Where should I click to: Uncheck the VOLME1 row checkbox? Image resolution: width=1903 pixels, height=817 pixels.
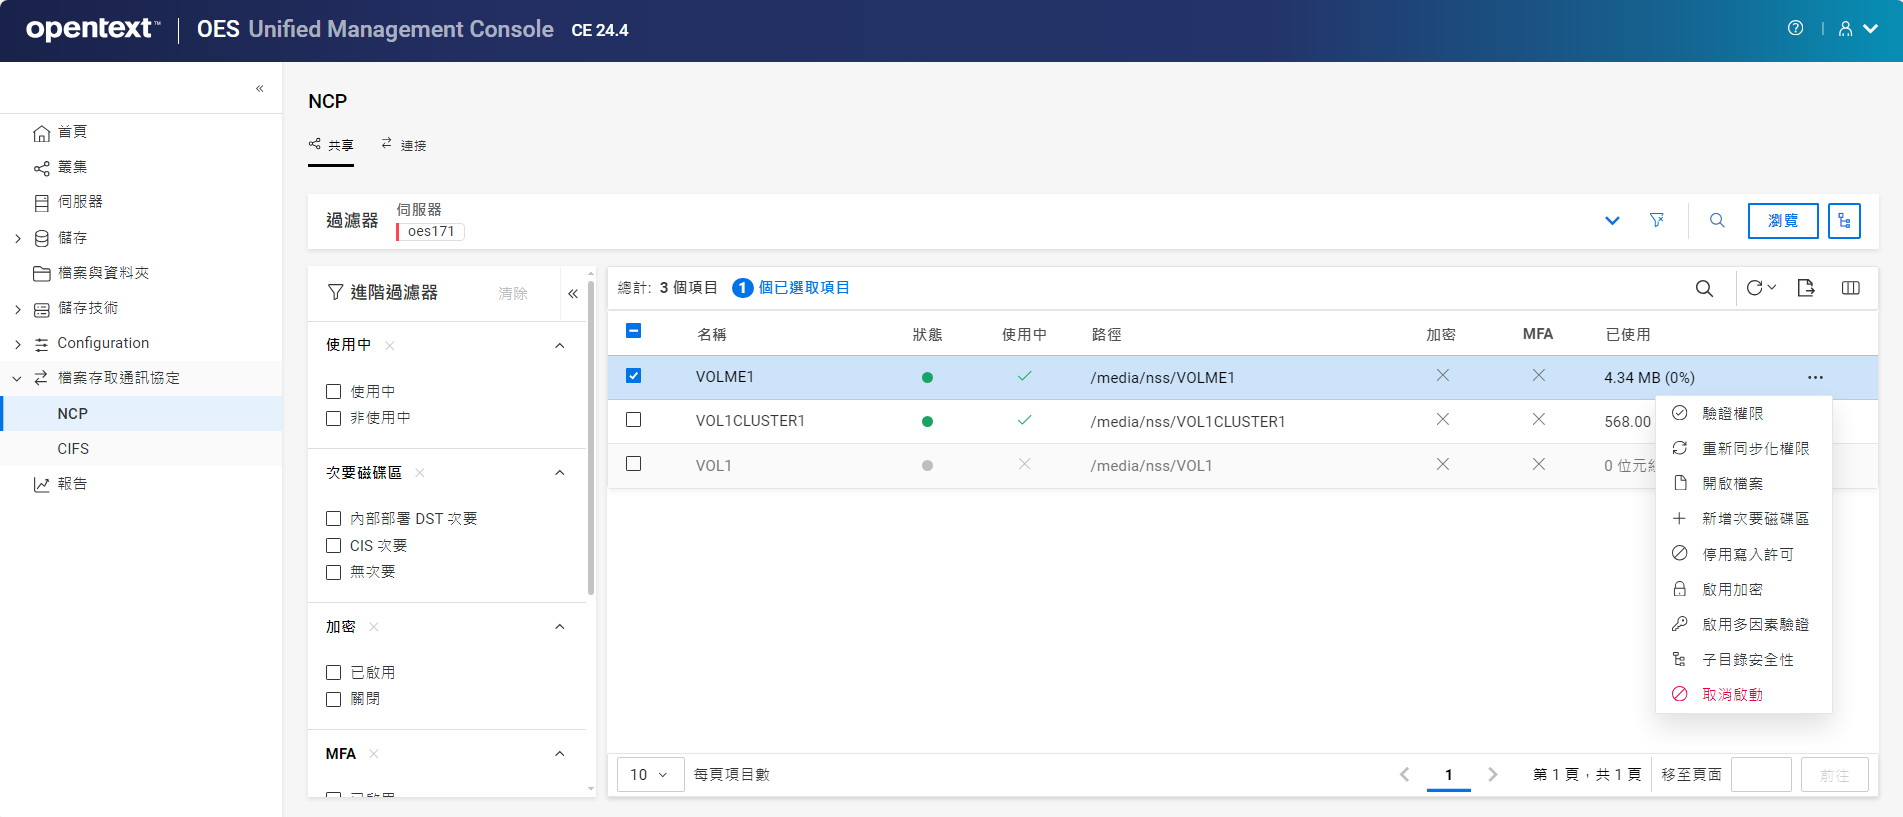[x=633, y=376]
